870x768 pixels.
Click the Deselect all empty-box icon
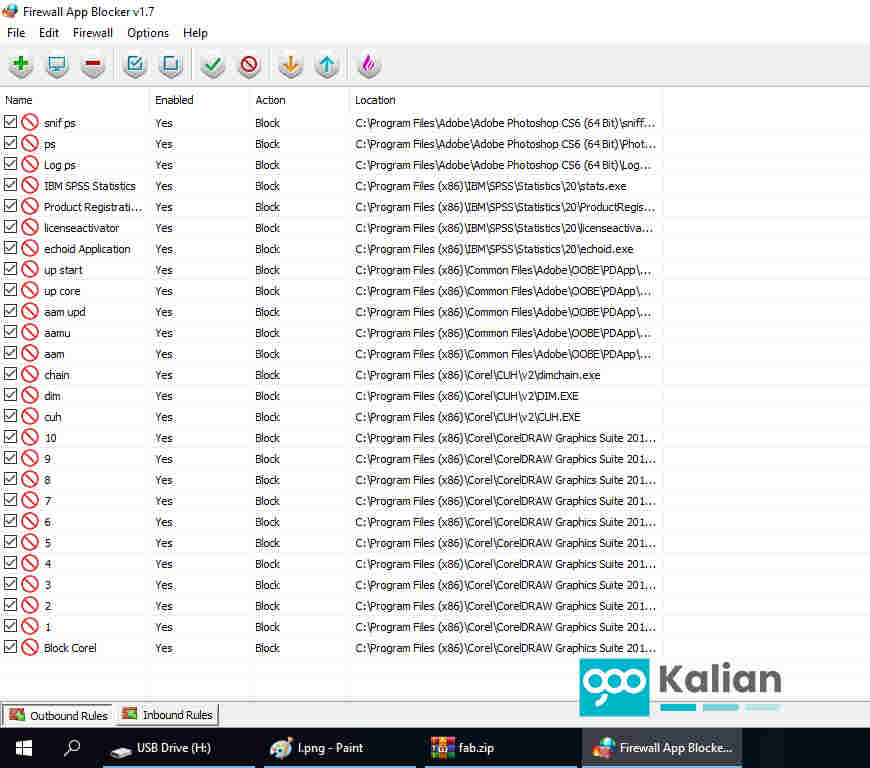tap(171, 65)
